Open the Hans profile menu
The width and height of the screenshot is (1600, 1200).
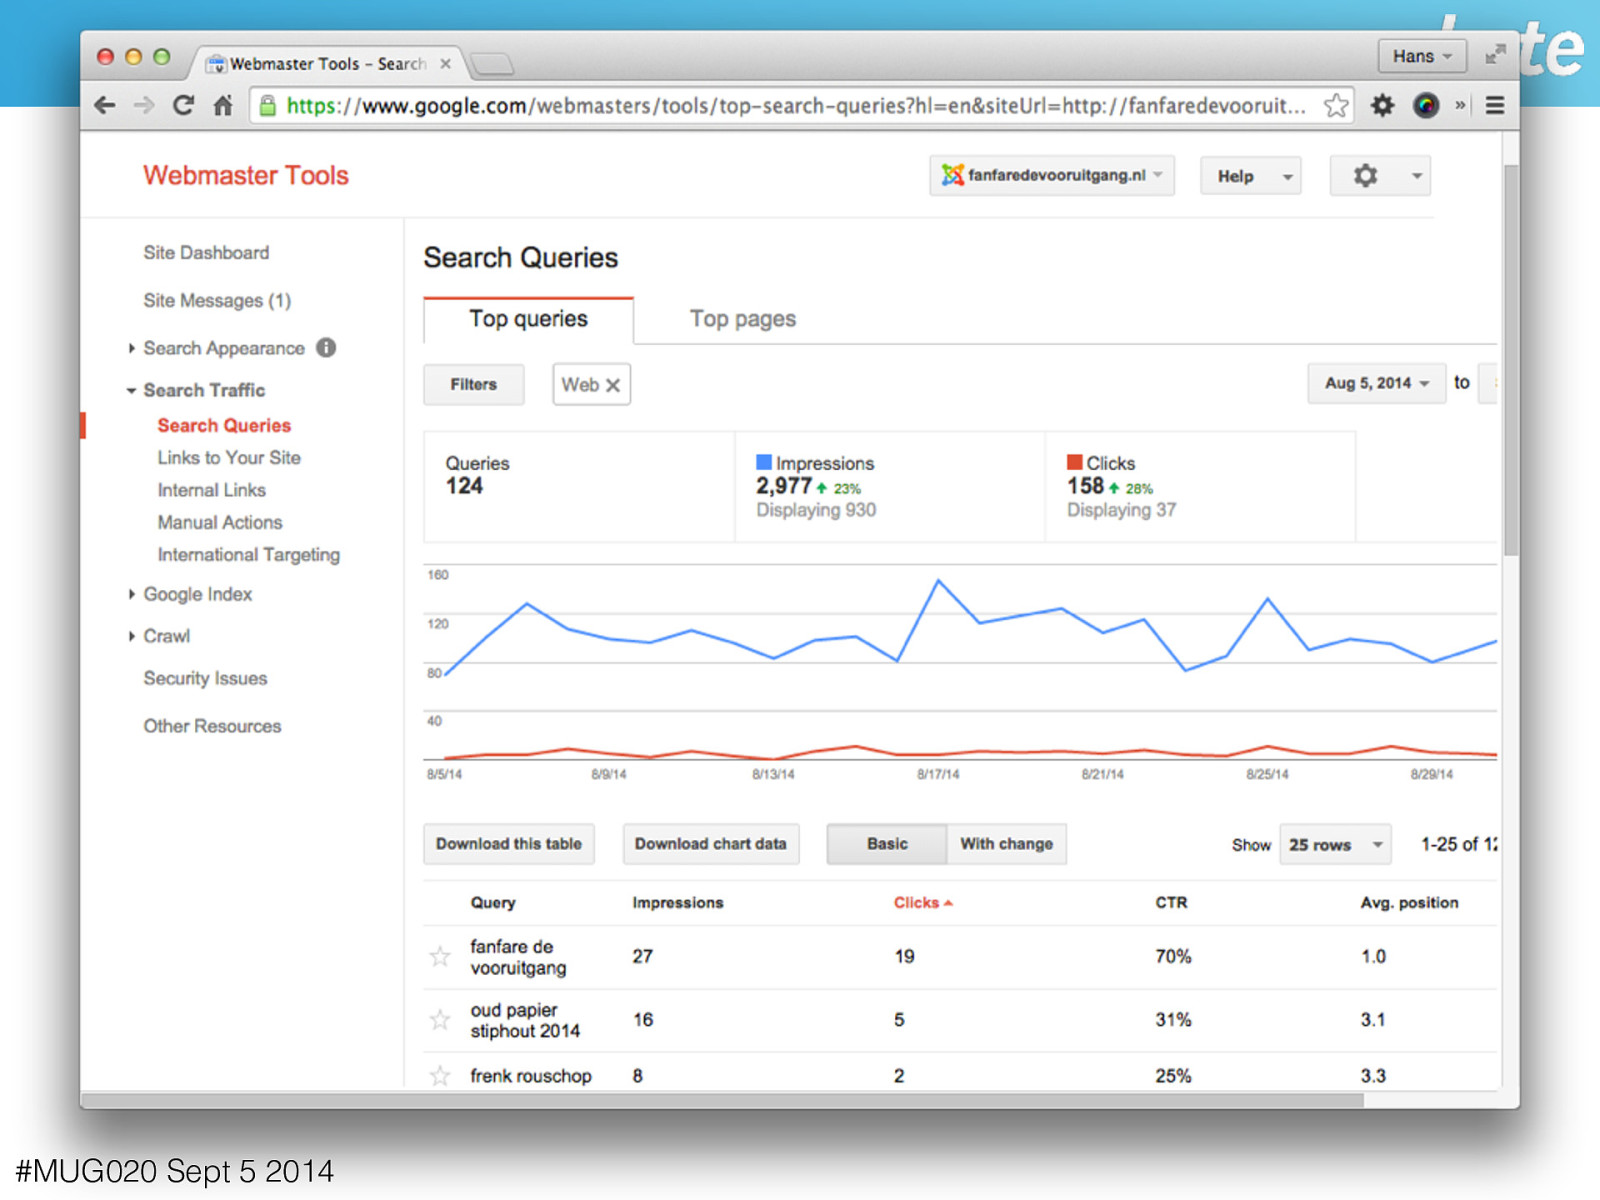[1422, 56]
